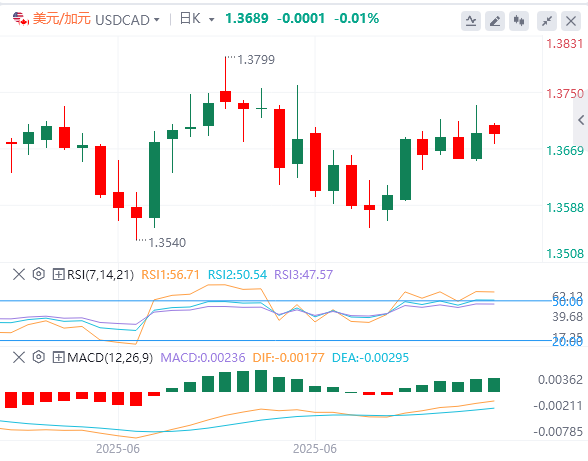This screenshot has height=461, width=588.
Task: Click the US-Canada flag icon
Action: pos(21,18)
